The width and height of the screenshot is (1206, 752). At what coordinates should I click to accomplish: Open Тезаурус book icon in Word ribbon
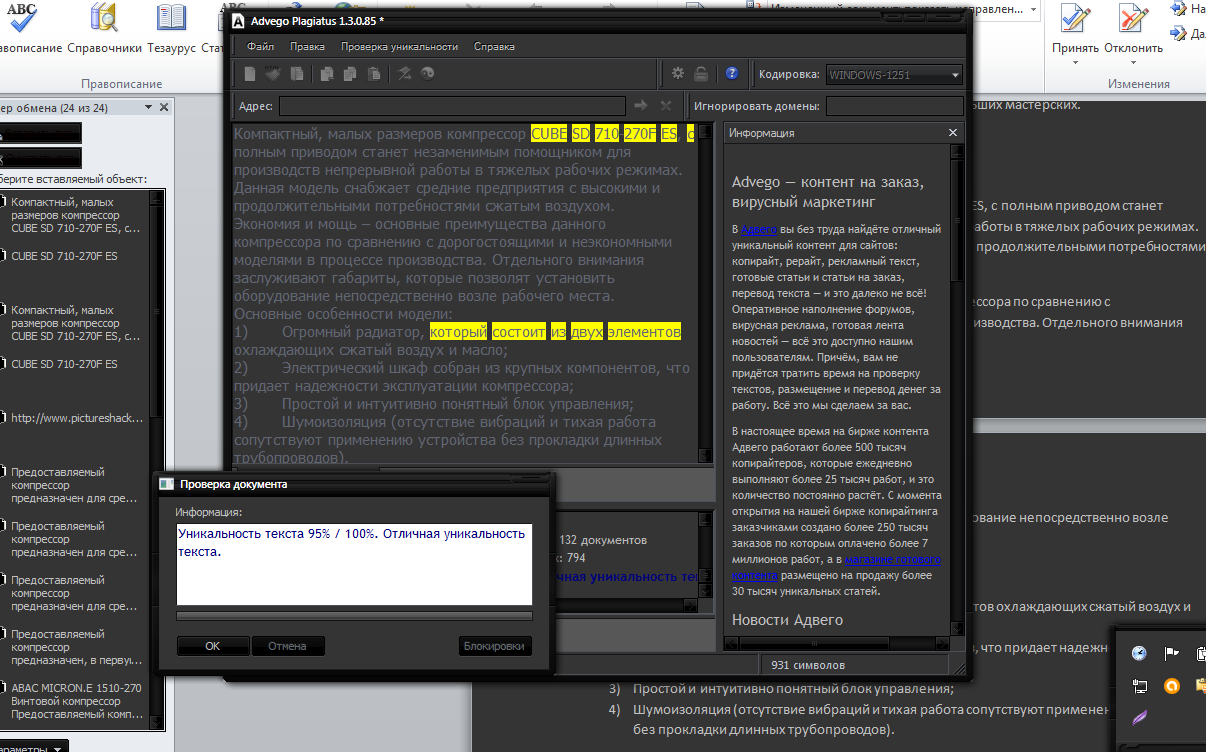click(x=171, y=17)
